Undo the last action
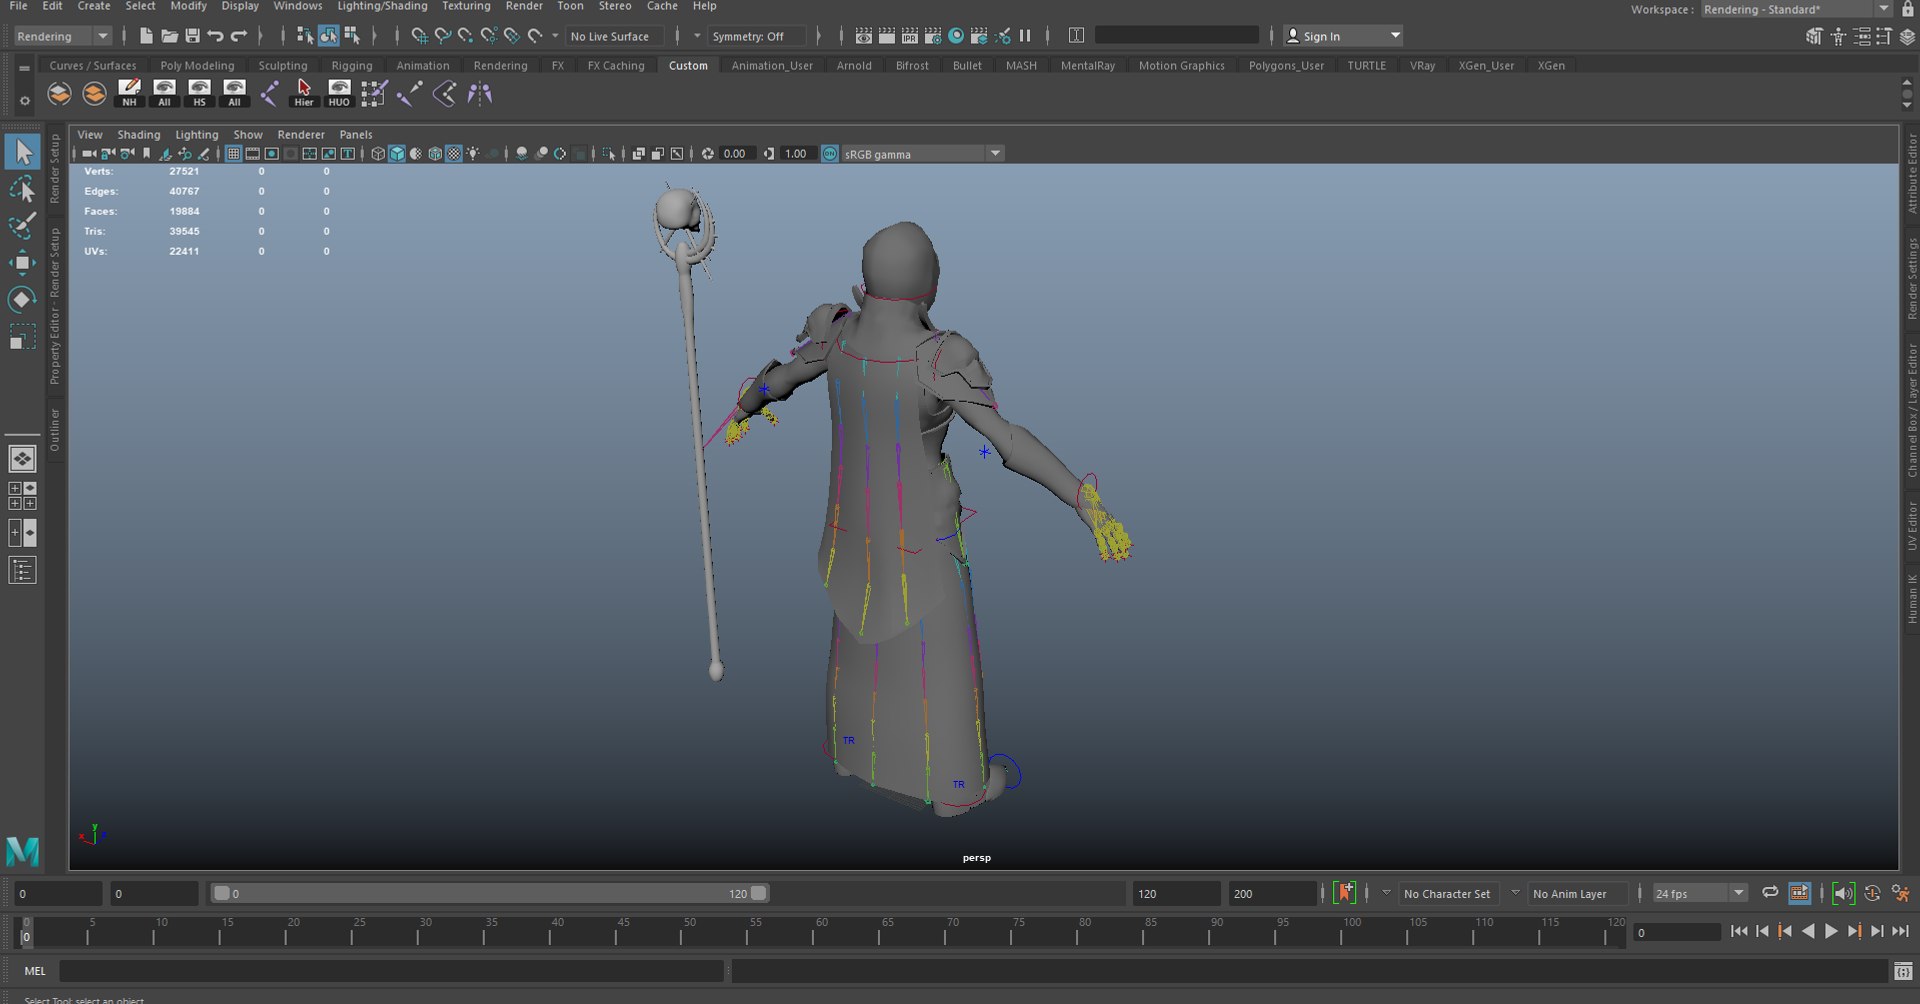Viewport: 1920px width, 1004px height. (x=215, y=36)
